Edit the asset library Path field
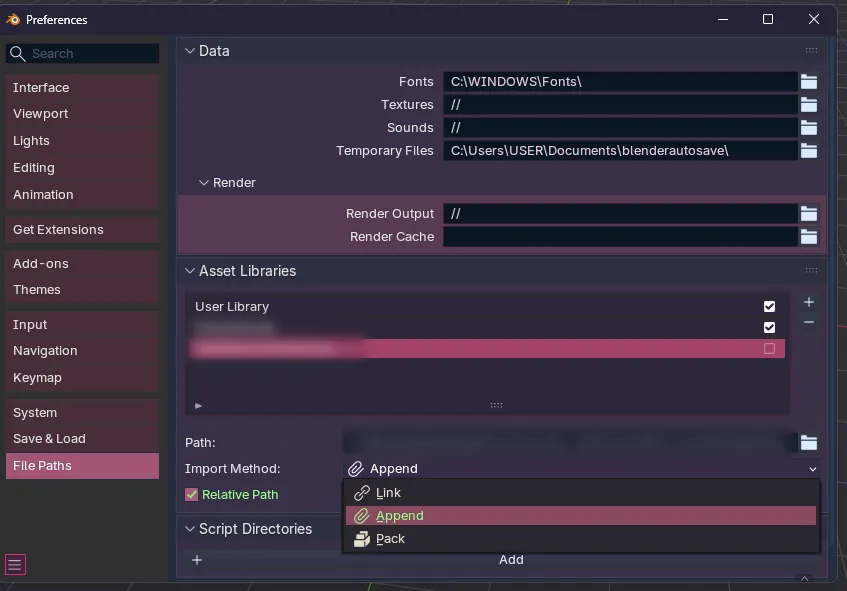 click(x=570, y=442)
